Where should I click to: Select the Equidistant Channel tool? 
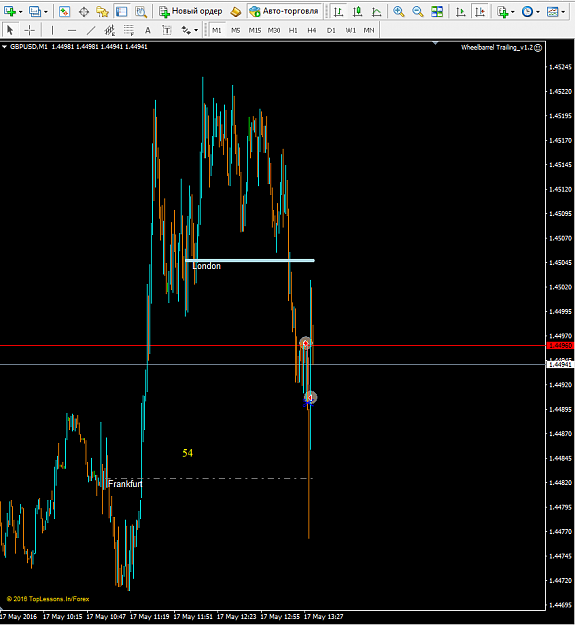110,30
